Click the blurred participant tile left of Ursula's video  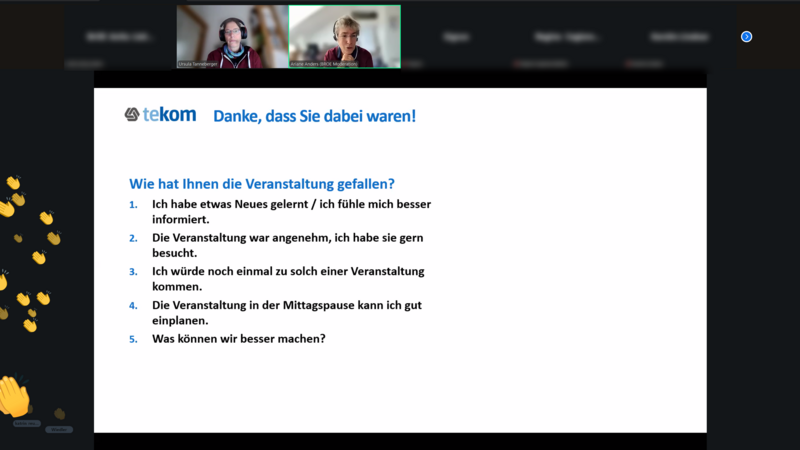(x=120, y=37)
